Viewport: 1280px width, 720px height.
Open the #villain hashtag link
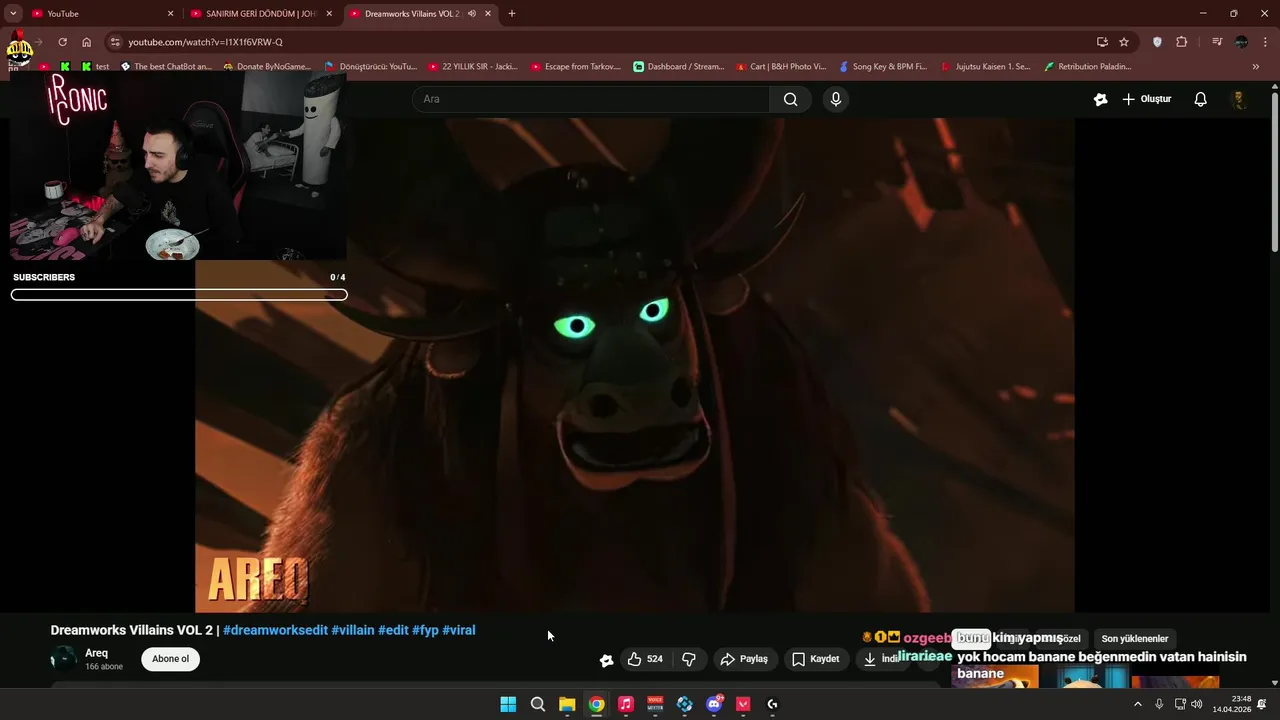[353, 630]
